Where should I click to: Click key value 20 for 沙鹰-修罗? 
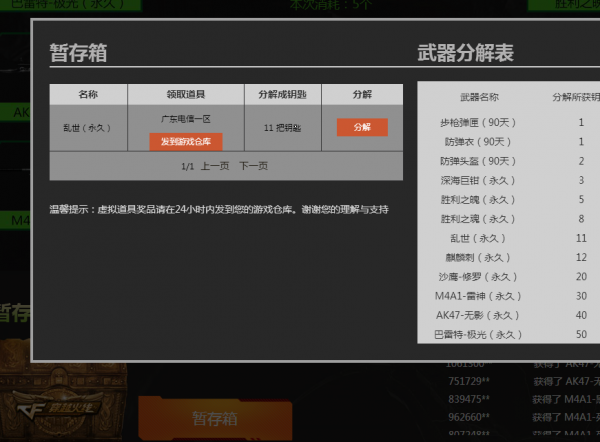581,277
